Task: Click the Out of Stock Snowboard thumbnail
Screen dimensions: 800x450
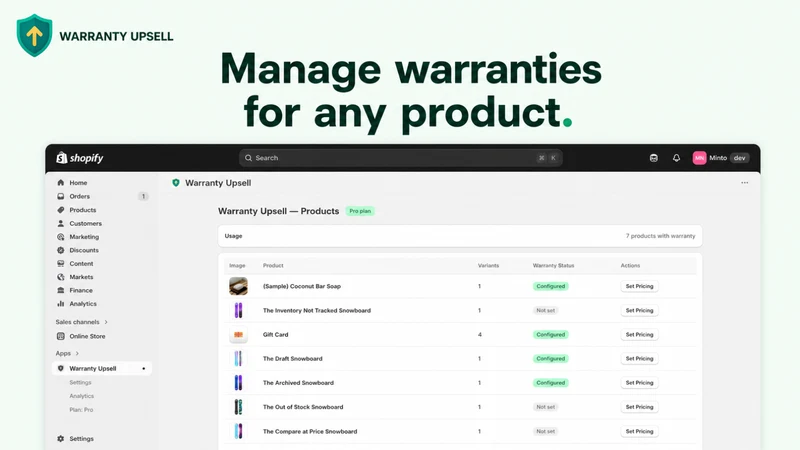Action: [x=238, y=407]
